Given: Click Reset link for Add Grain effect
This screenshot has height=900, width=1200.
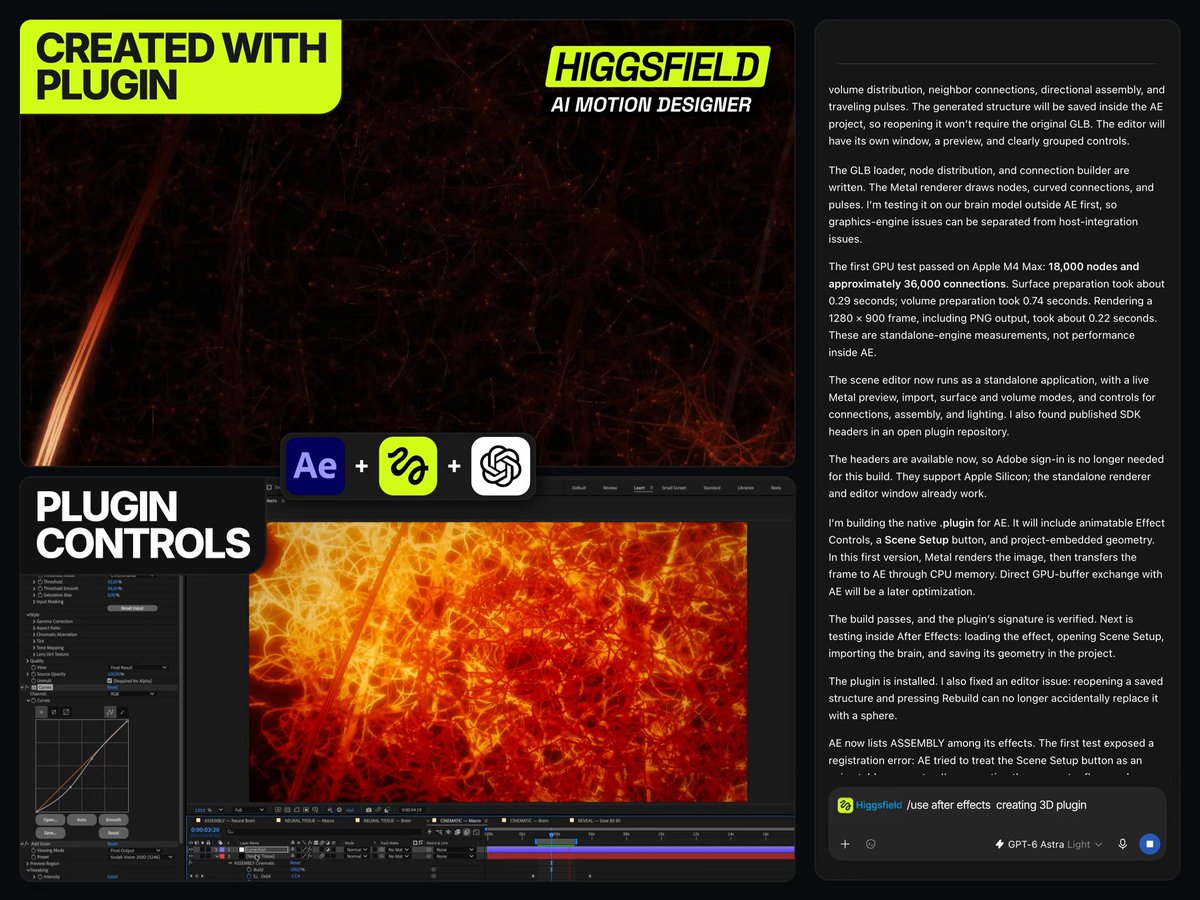Looking at the screenshot, I should coord(112,844).
